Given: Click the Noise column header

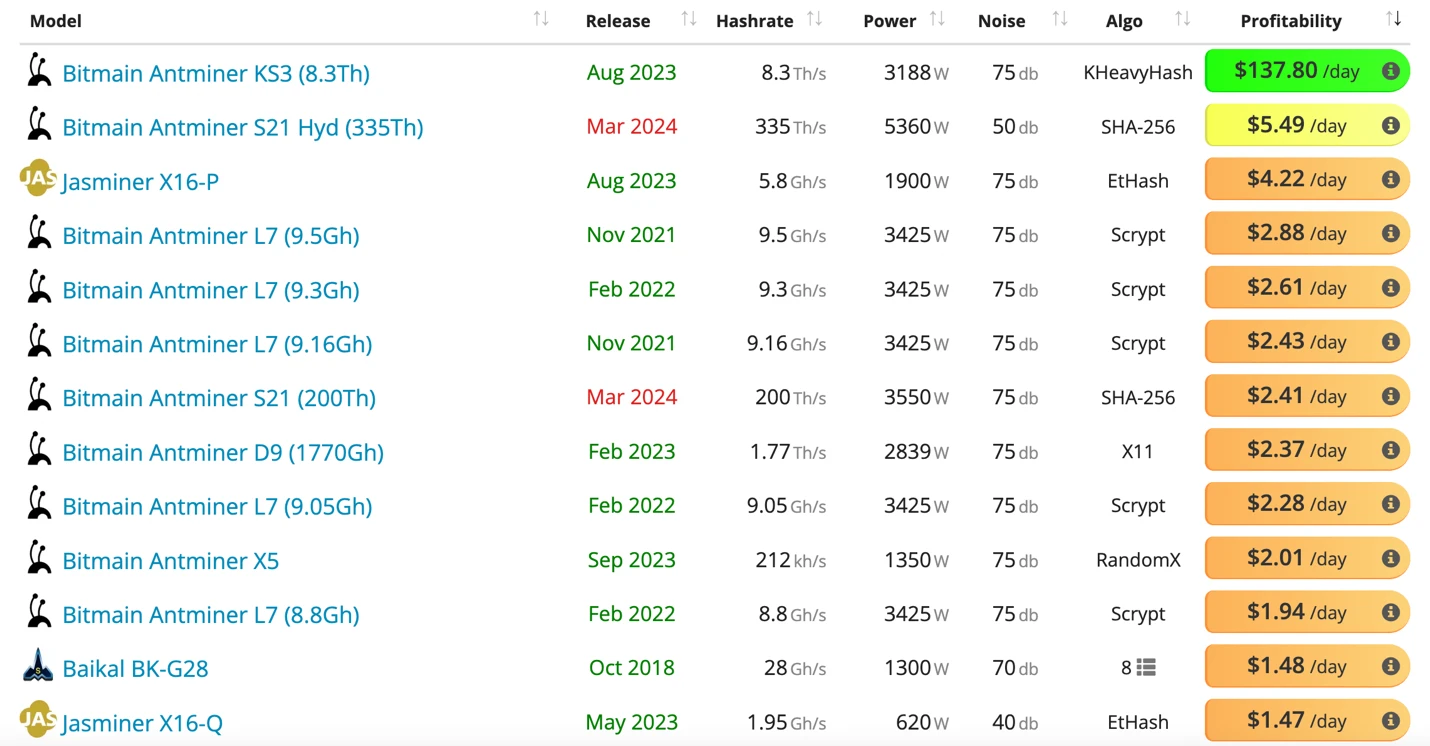Looking at the screenshot, I should (1001, 21).
